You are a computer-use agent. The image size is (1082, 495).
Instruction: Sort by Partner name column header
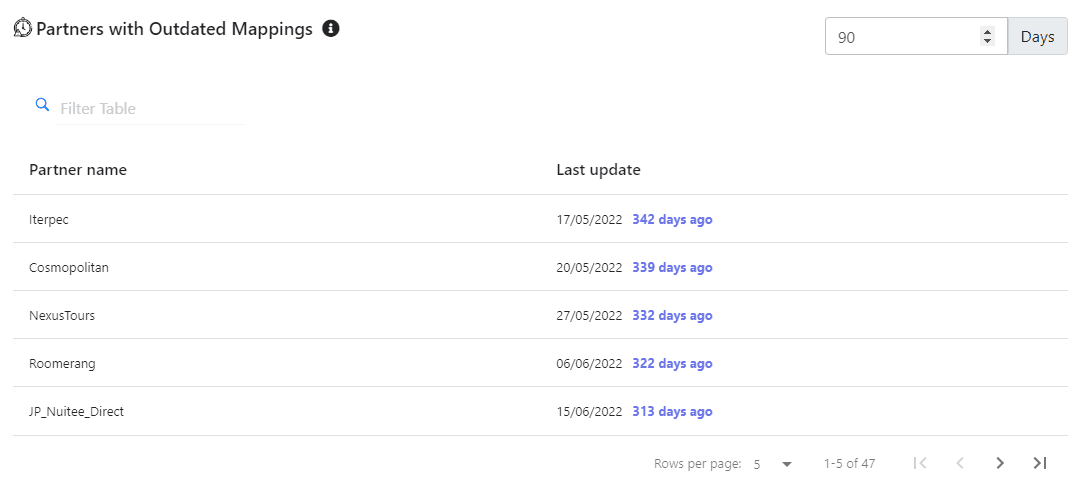[78, 170]
